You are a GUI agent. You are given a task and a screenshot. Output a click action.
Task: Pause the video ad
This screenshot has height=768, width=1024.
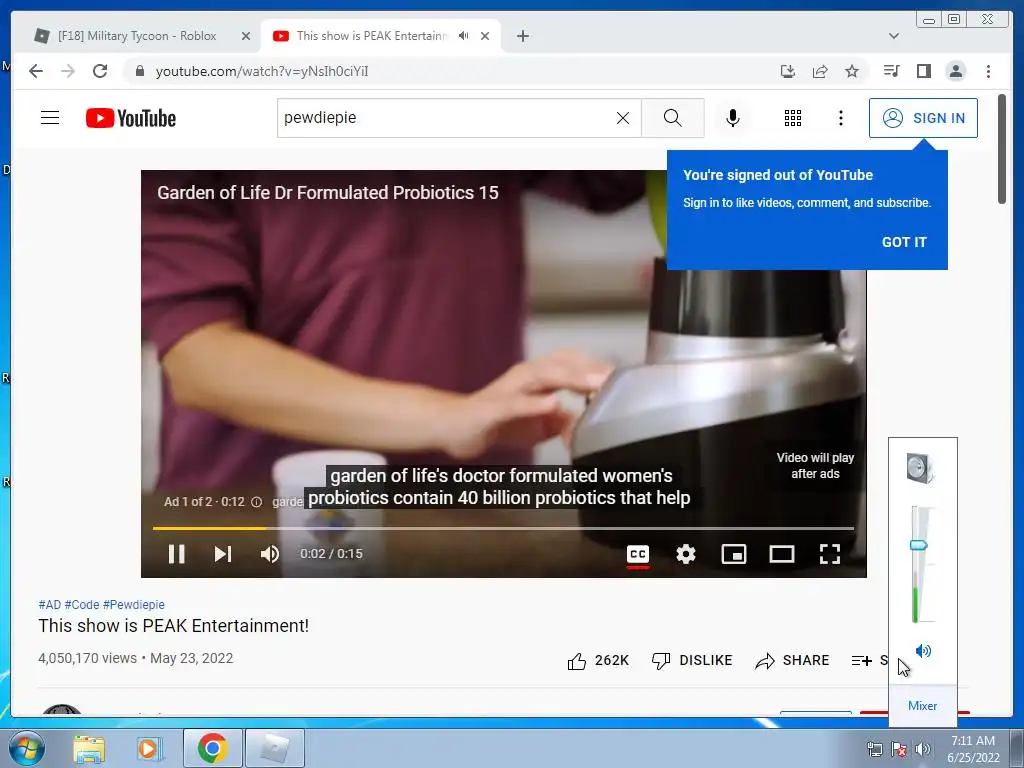pos(176,554)
